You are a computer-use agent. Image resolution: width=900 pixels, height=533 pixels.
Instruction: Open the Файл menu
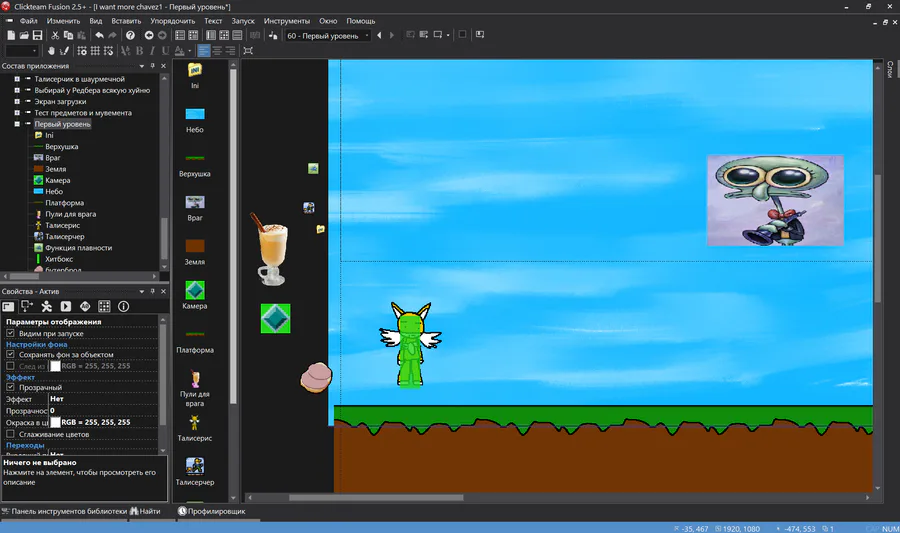pos(28,21)
